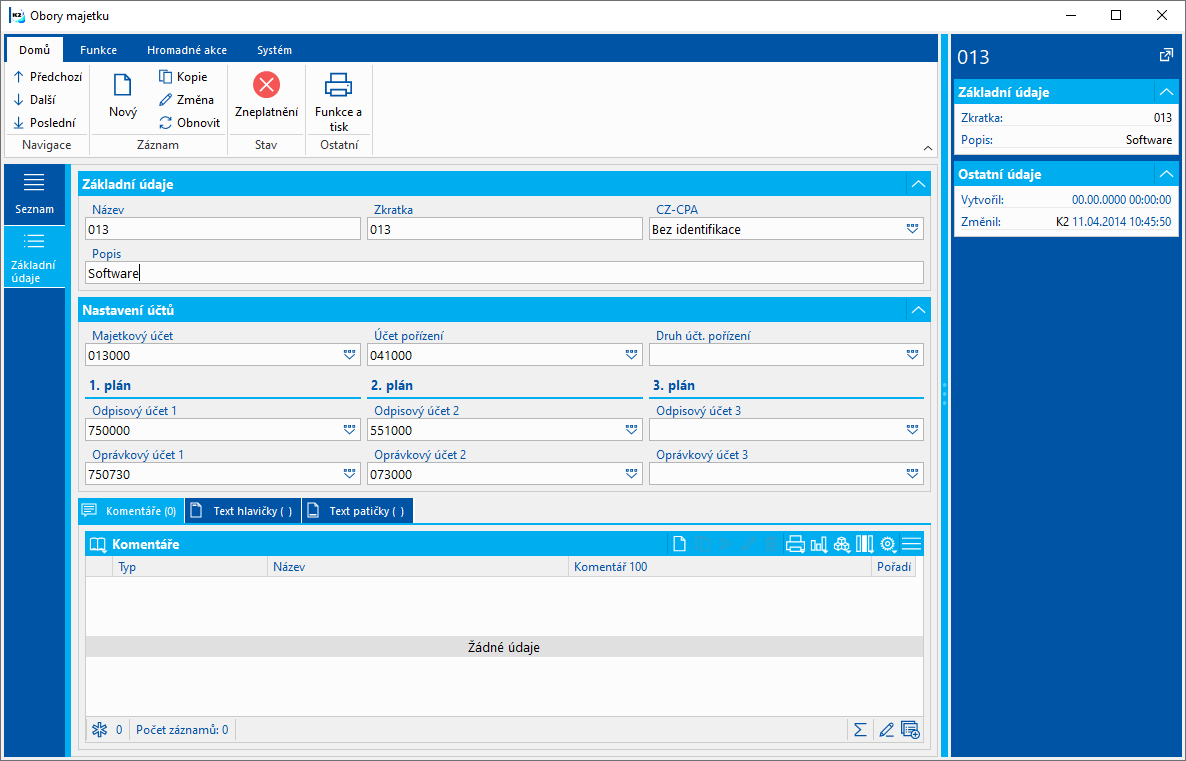
Task: Switch to Funkce ribbon tab
Action: [x=98, y=50]
